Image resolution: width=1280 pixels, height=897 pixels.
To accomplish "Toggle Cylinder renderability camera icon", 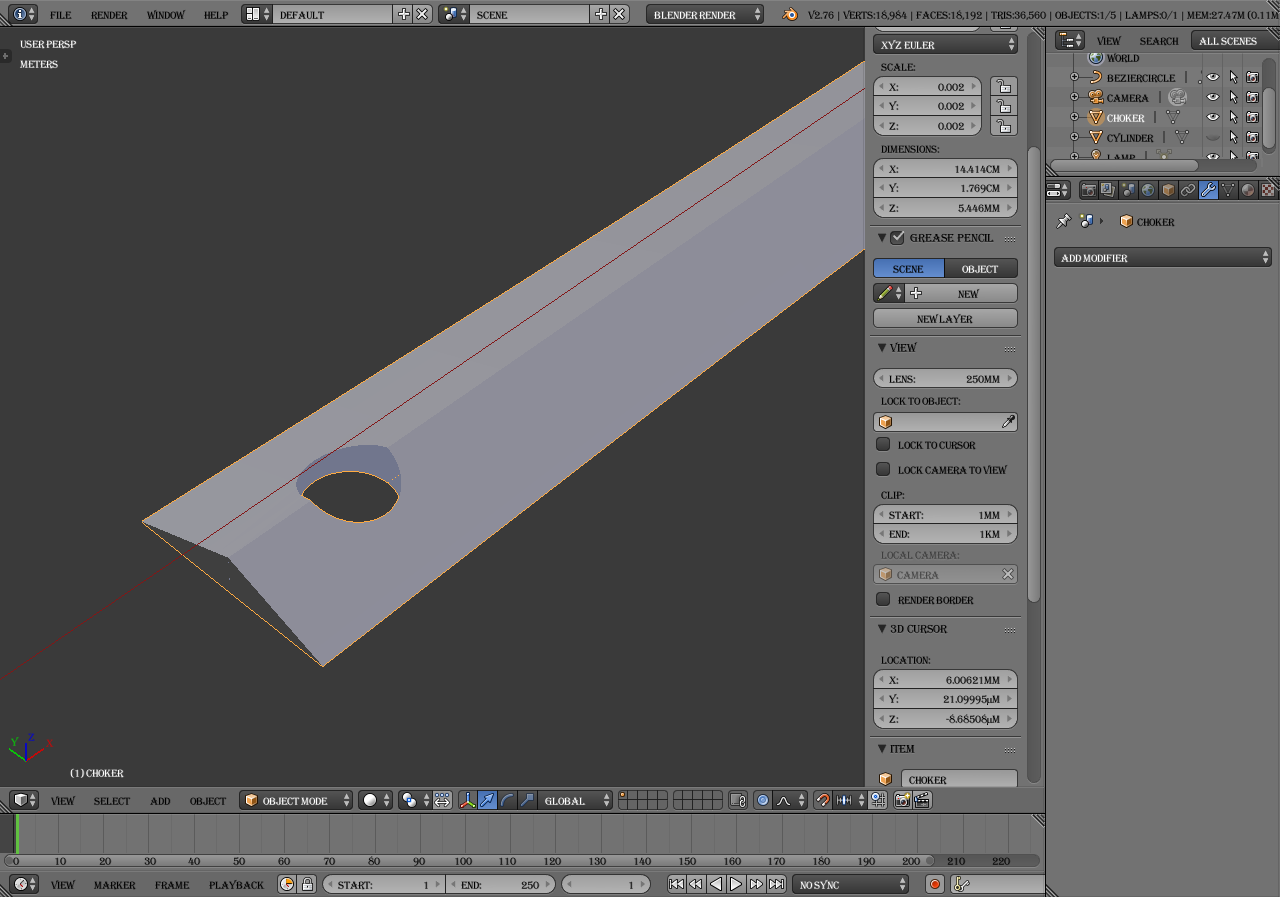I will point(1252,137).
